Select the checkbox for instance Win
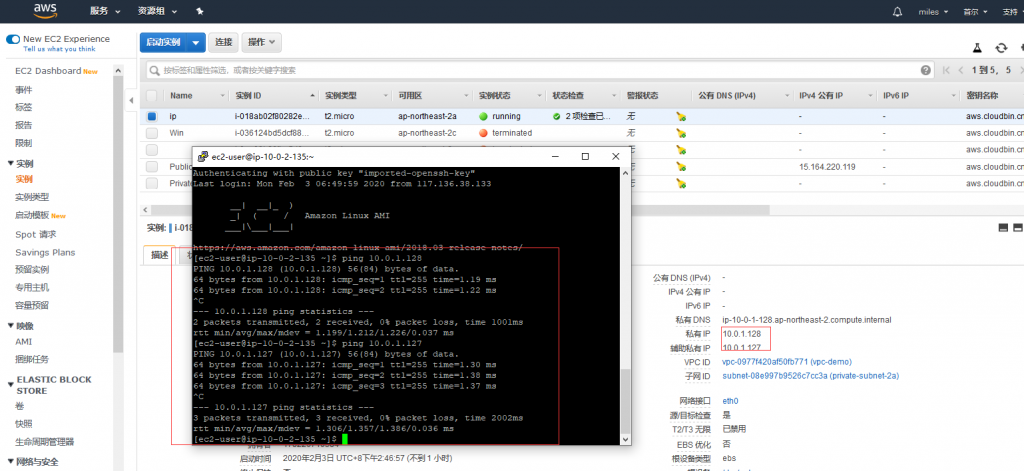 [x=152, y=132]
